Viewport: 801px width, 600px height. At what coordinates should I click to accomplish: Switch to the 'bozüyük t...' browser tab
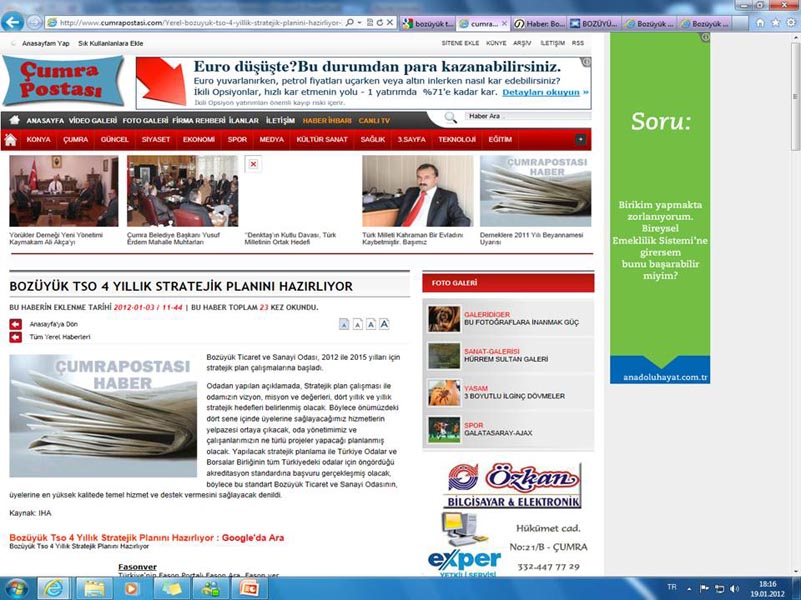point(428,23)
